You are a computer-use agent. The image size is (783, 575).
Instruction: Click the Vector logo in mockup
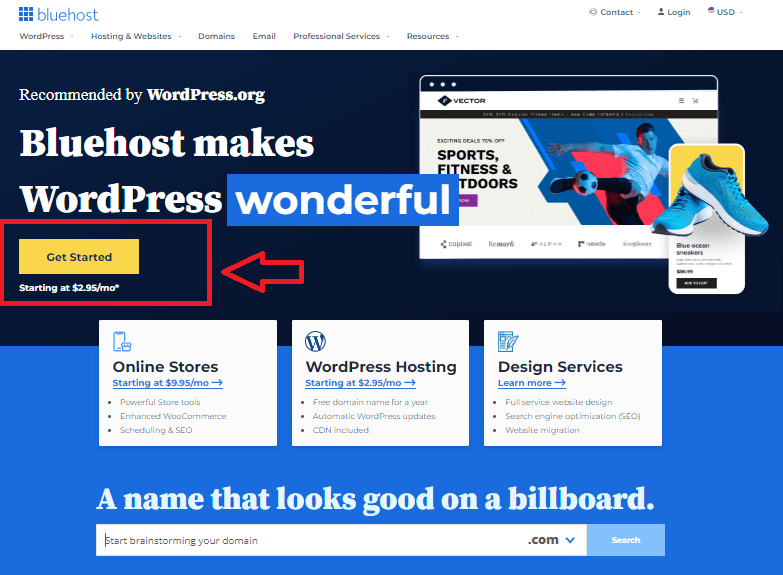click(461, 100)
